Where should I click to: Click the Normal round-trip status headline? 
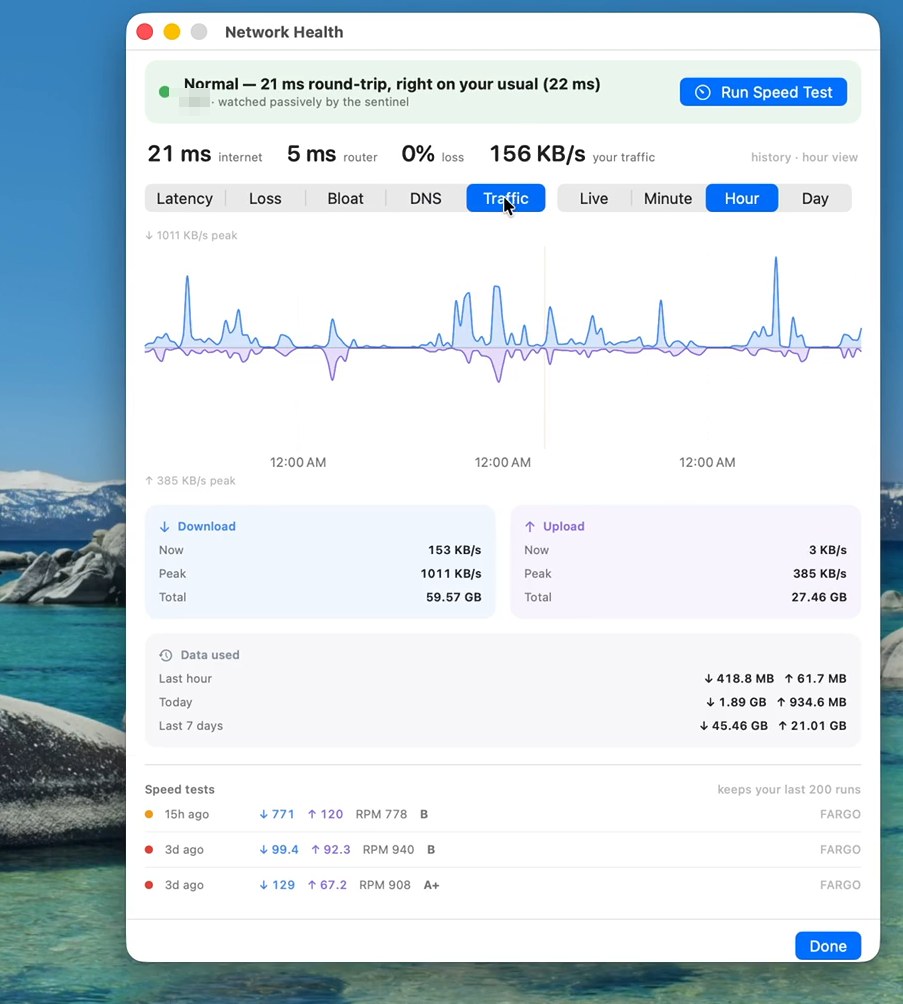pyautogui.click(x=392, y=84)
